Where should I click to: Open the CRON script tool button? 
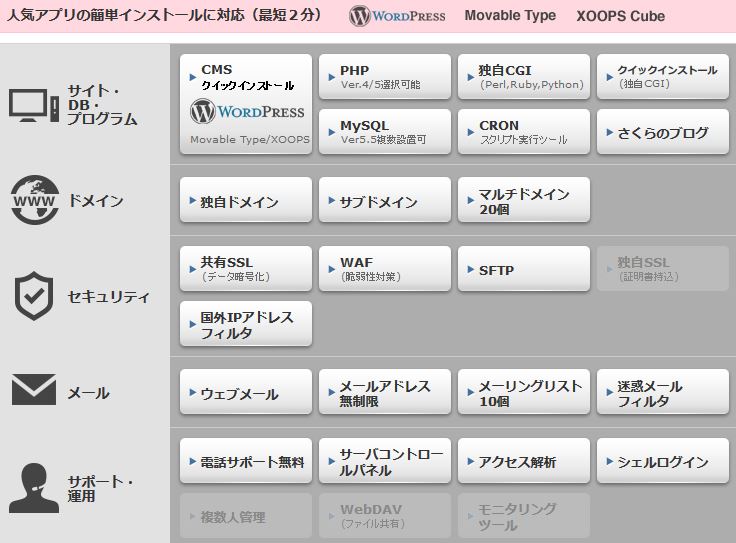click(x=523, y=132)
